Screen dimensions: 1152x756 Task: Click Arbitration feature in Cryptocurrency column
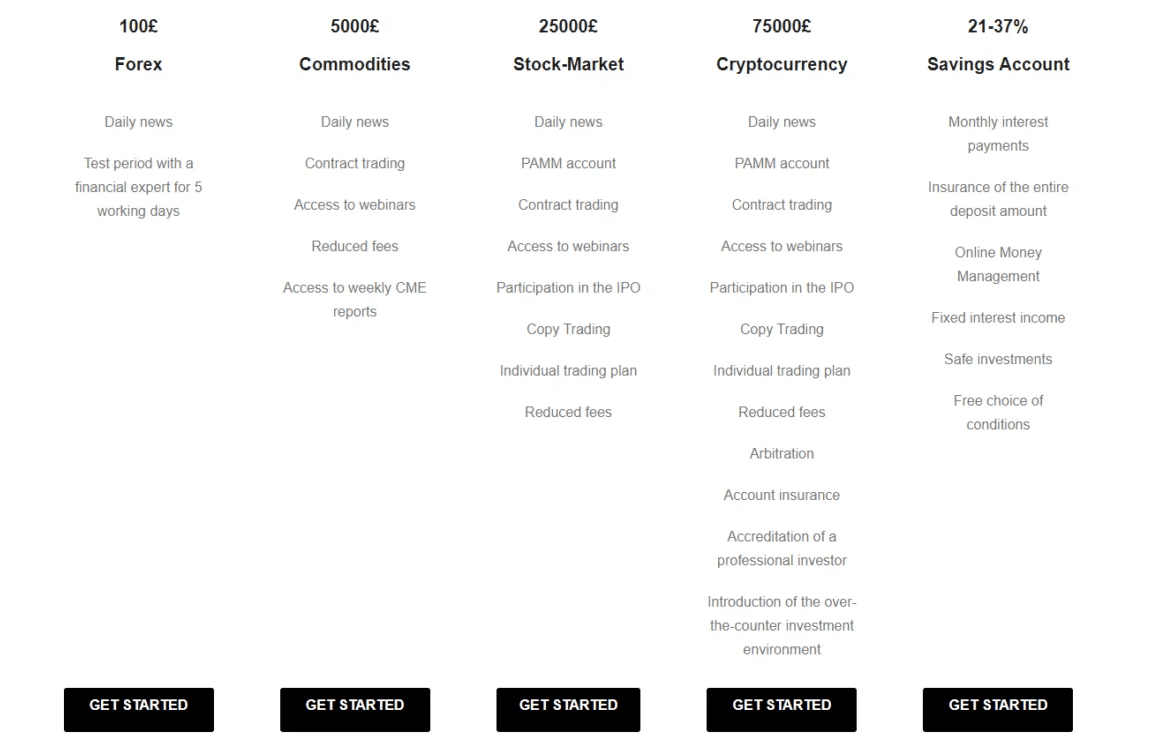pos(782,453)
